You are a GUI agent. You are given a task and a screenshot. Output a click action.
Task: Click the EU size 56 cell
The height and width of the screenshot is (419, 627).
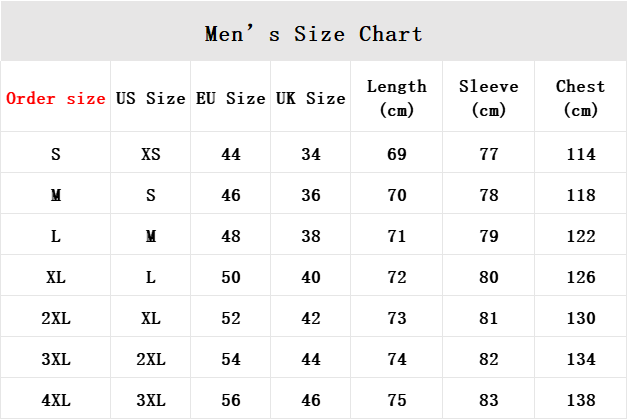231,400
